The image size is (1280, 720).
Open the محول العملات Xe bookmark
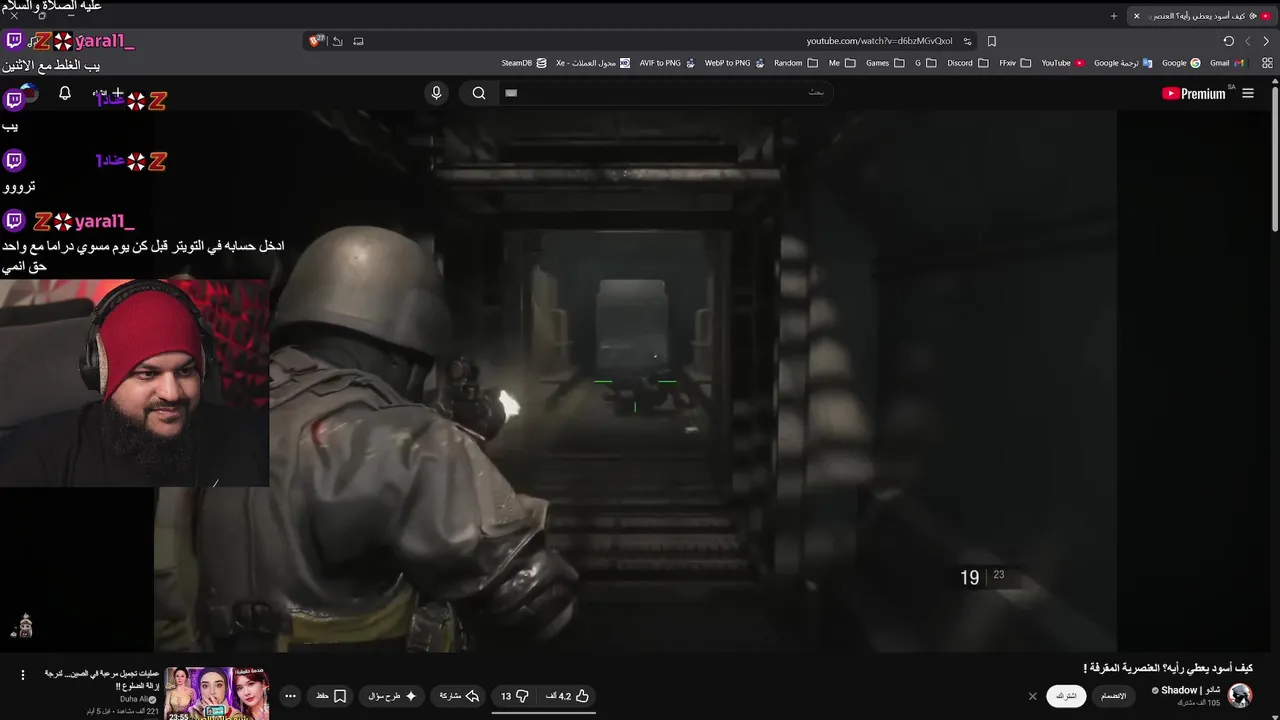pyautogui.click(x=593, y=63)
